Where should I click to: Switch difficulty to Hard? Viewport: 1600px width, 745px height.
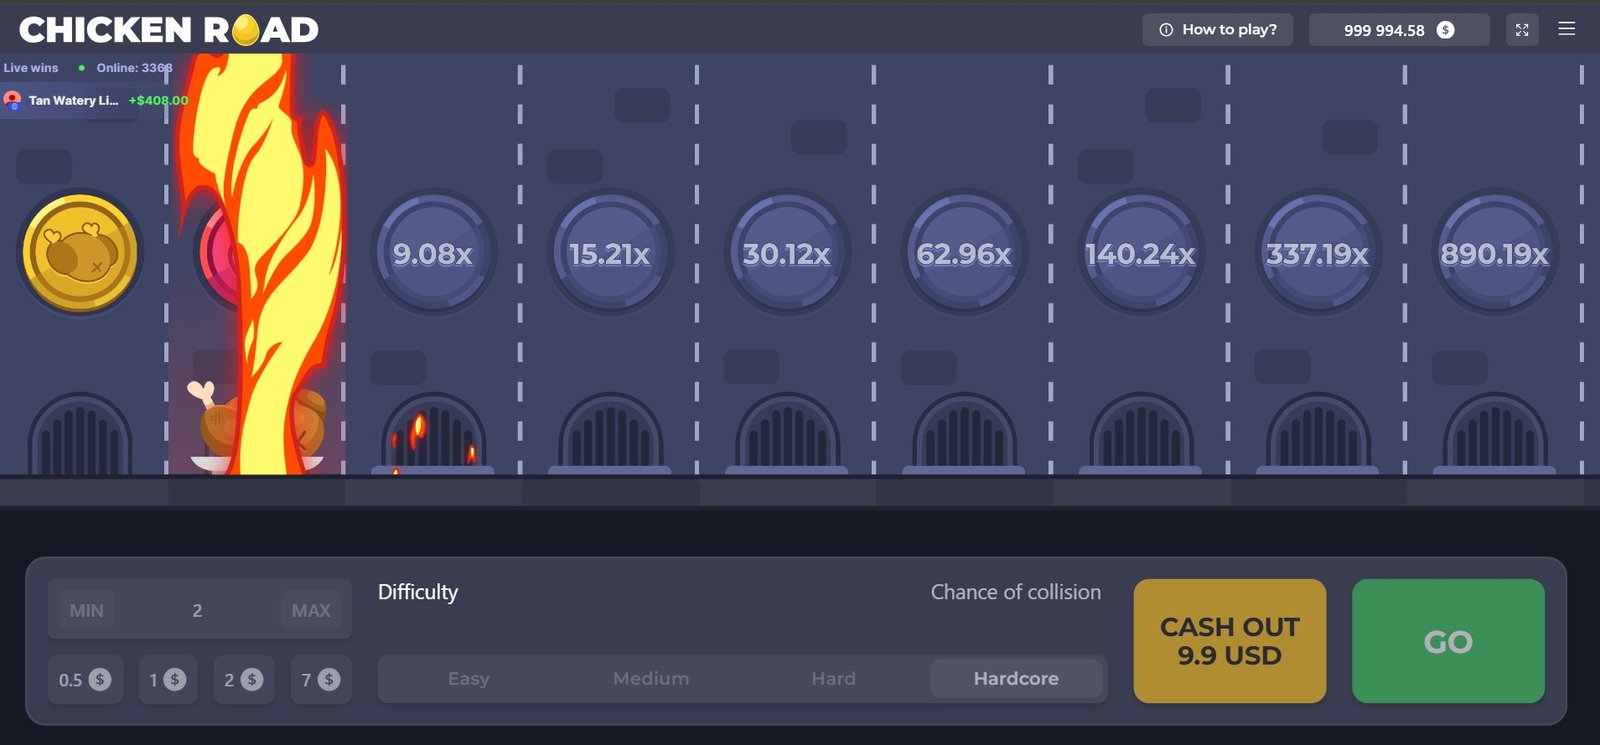833,679
